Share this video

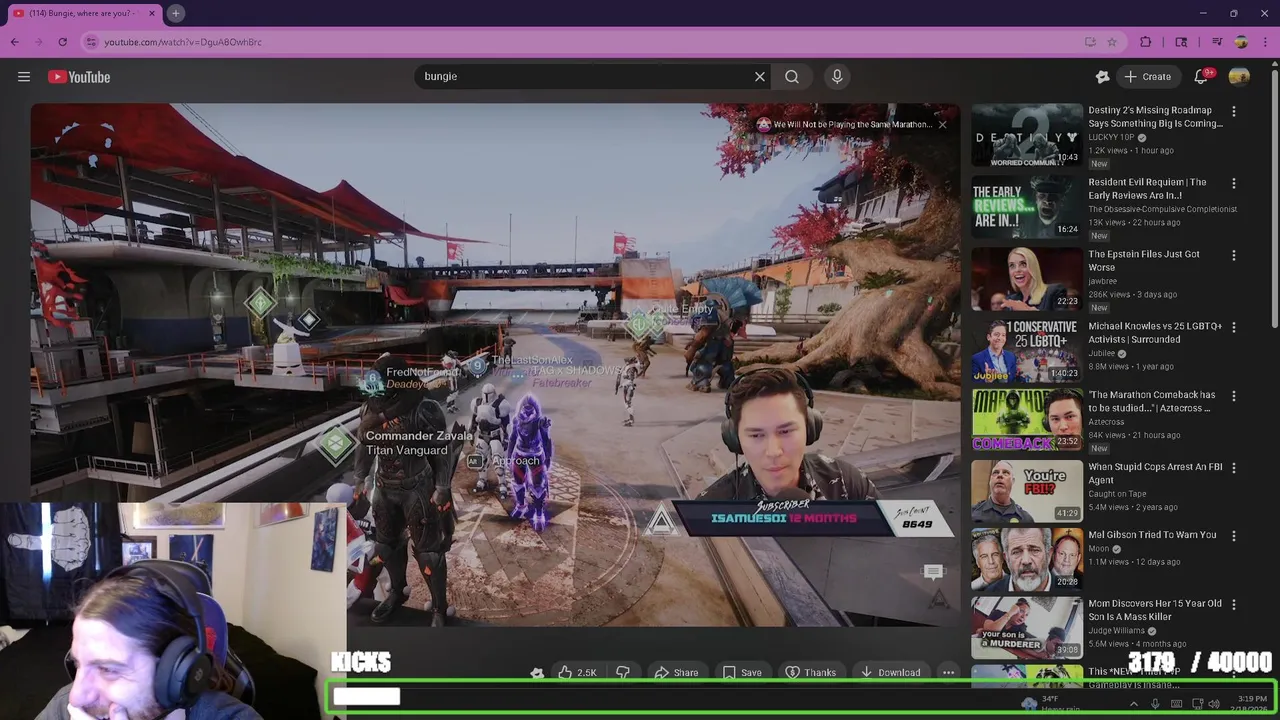point(676,673)
